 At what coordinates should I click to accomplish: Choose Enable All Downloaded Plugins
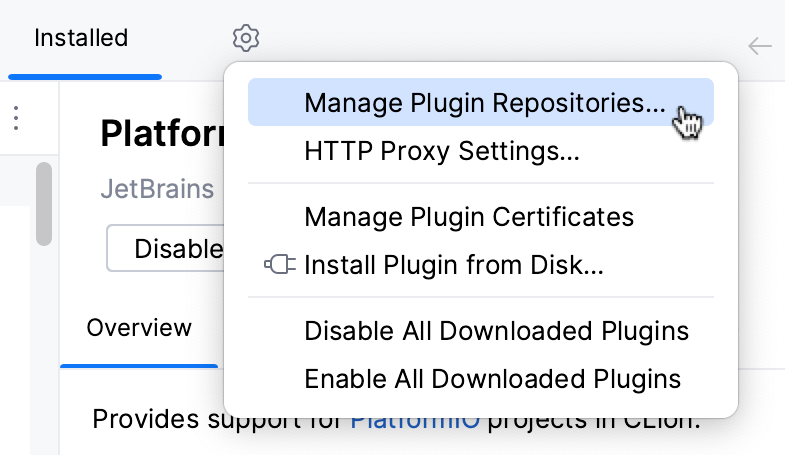point(492,379)
